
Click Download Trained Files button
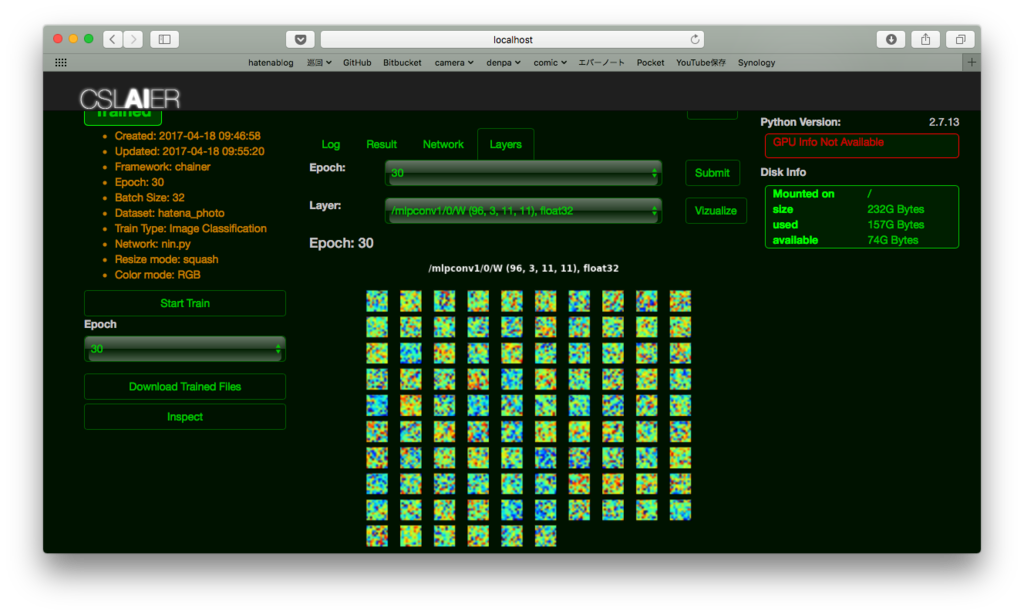click(x=185, y=386)
